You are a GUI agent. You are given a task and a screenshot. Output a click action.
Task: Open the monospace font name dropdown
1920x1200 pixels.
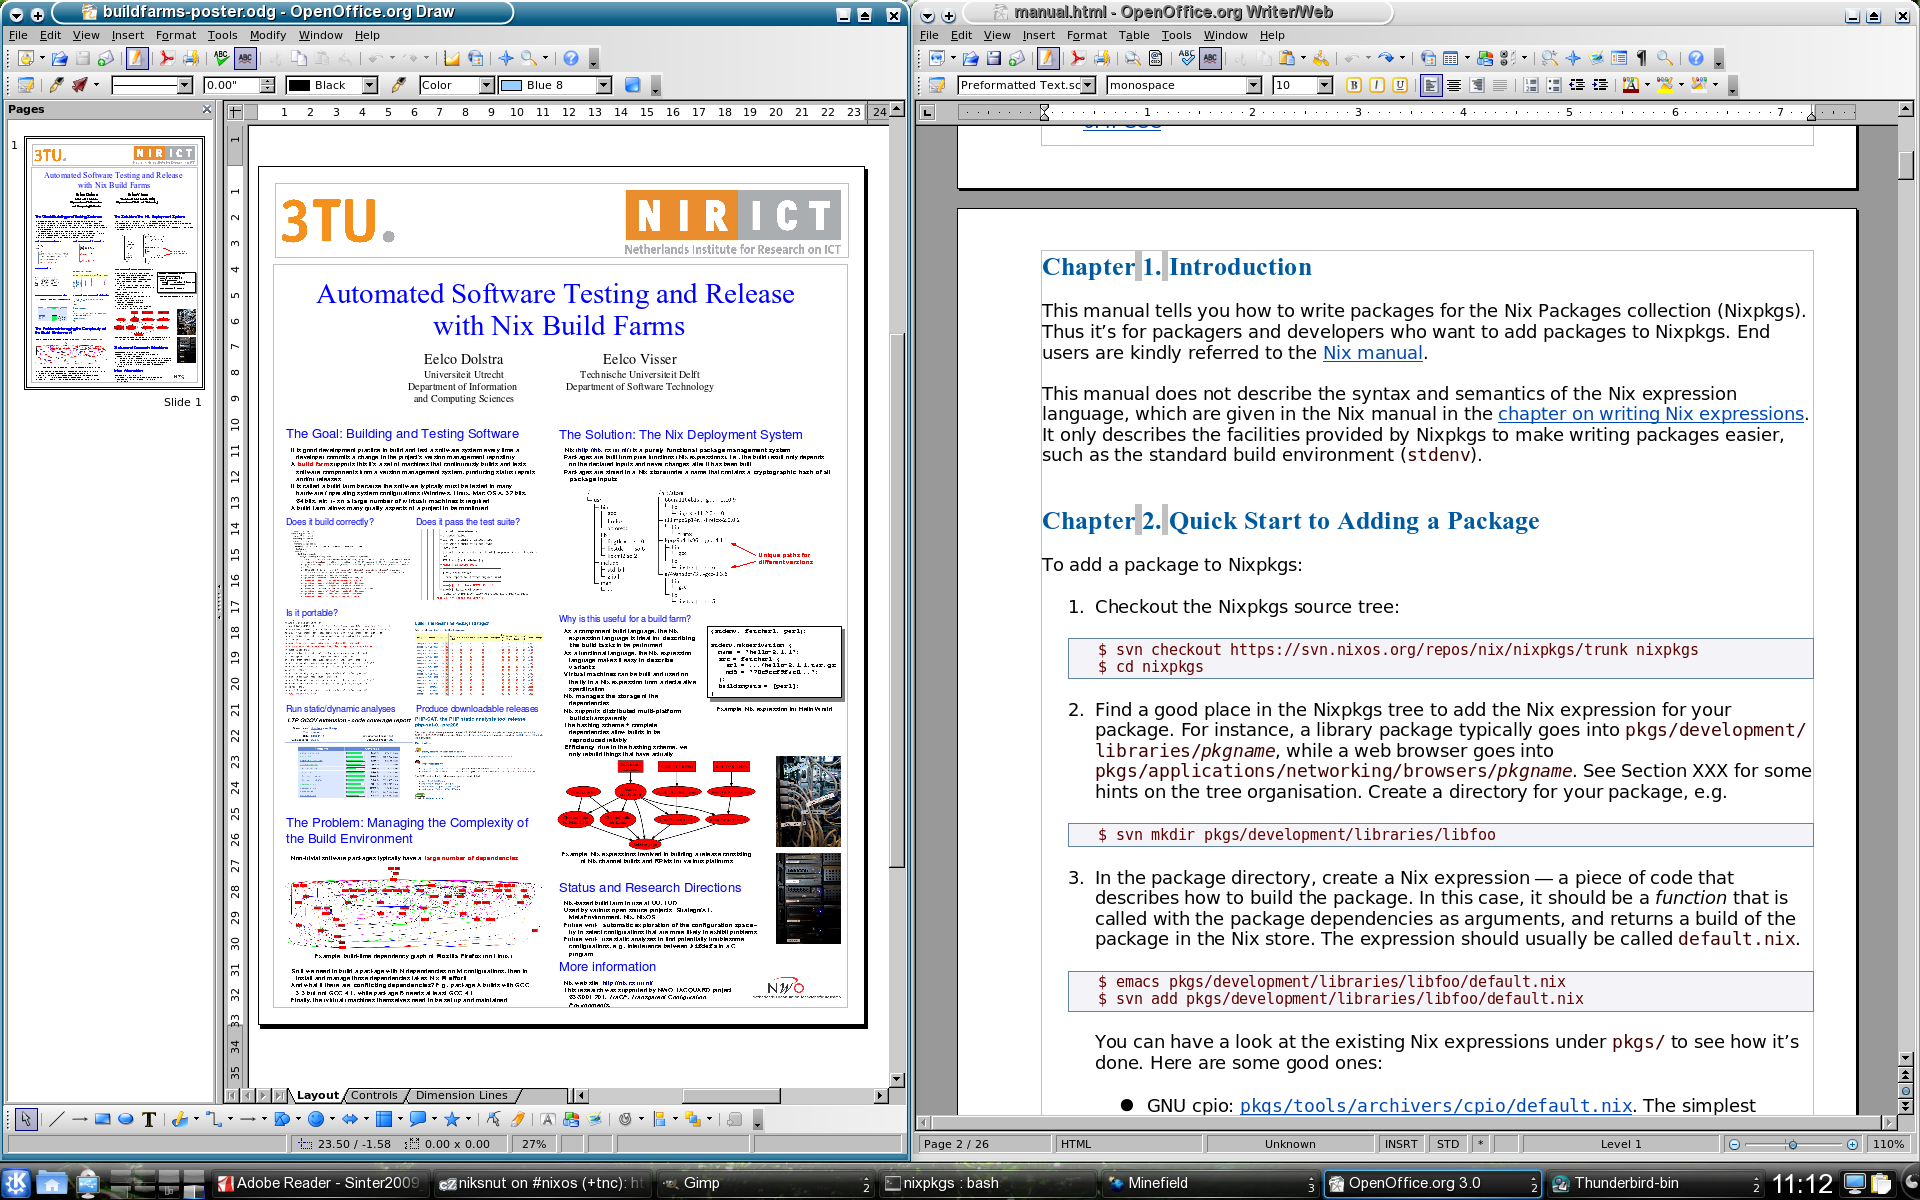[x=1253, y=85]
